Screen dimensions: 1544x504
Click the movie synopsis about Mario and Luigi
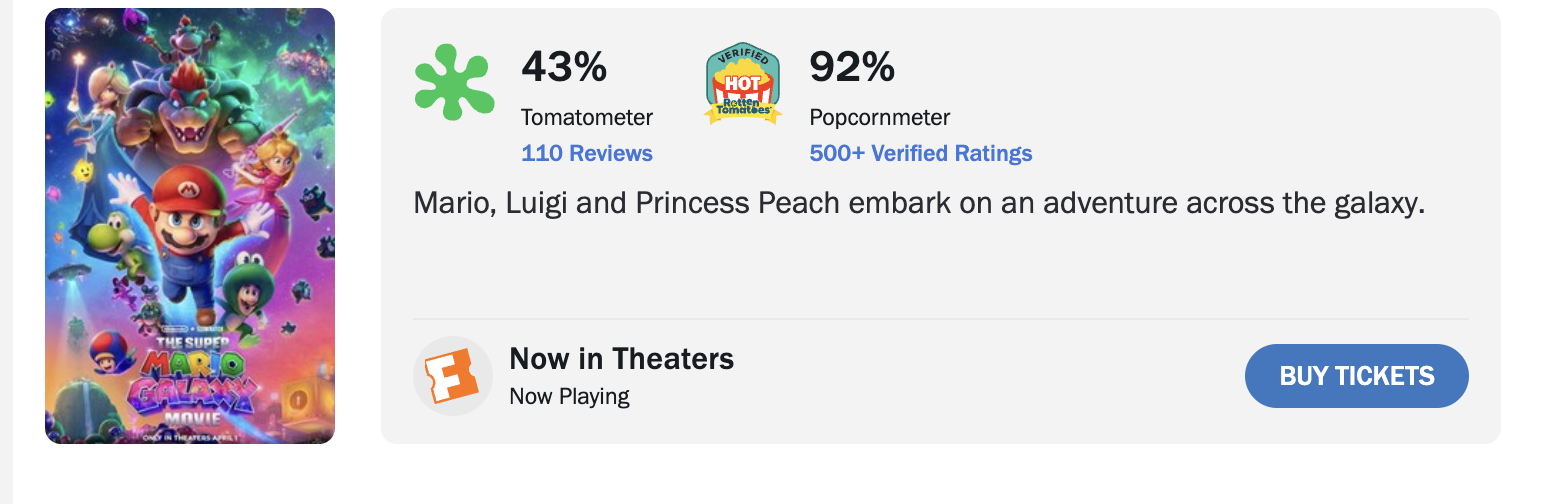(919, 203)
